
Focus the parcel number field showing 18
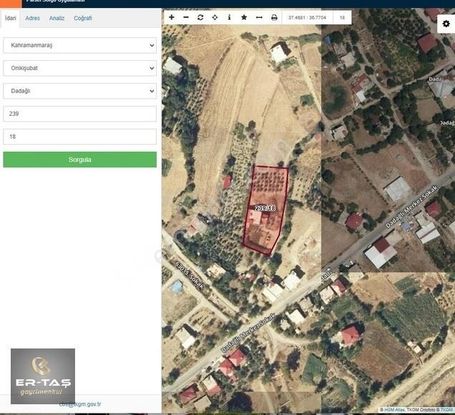(x=80, y=137)
